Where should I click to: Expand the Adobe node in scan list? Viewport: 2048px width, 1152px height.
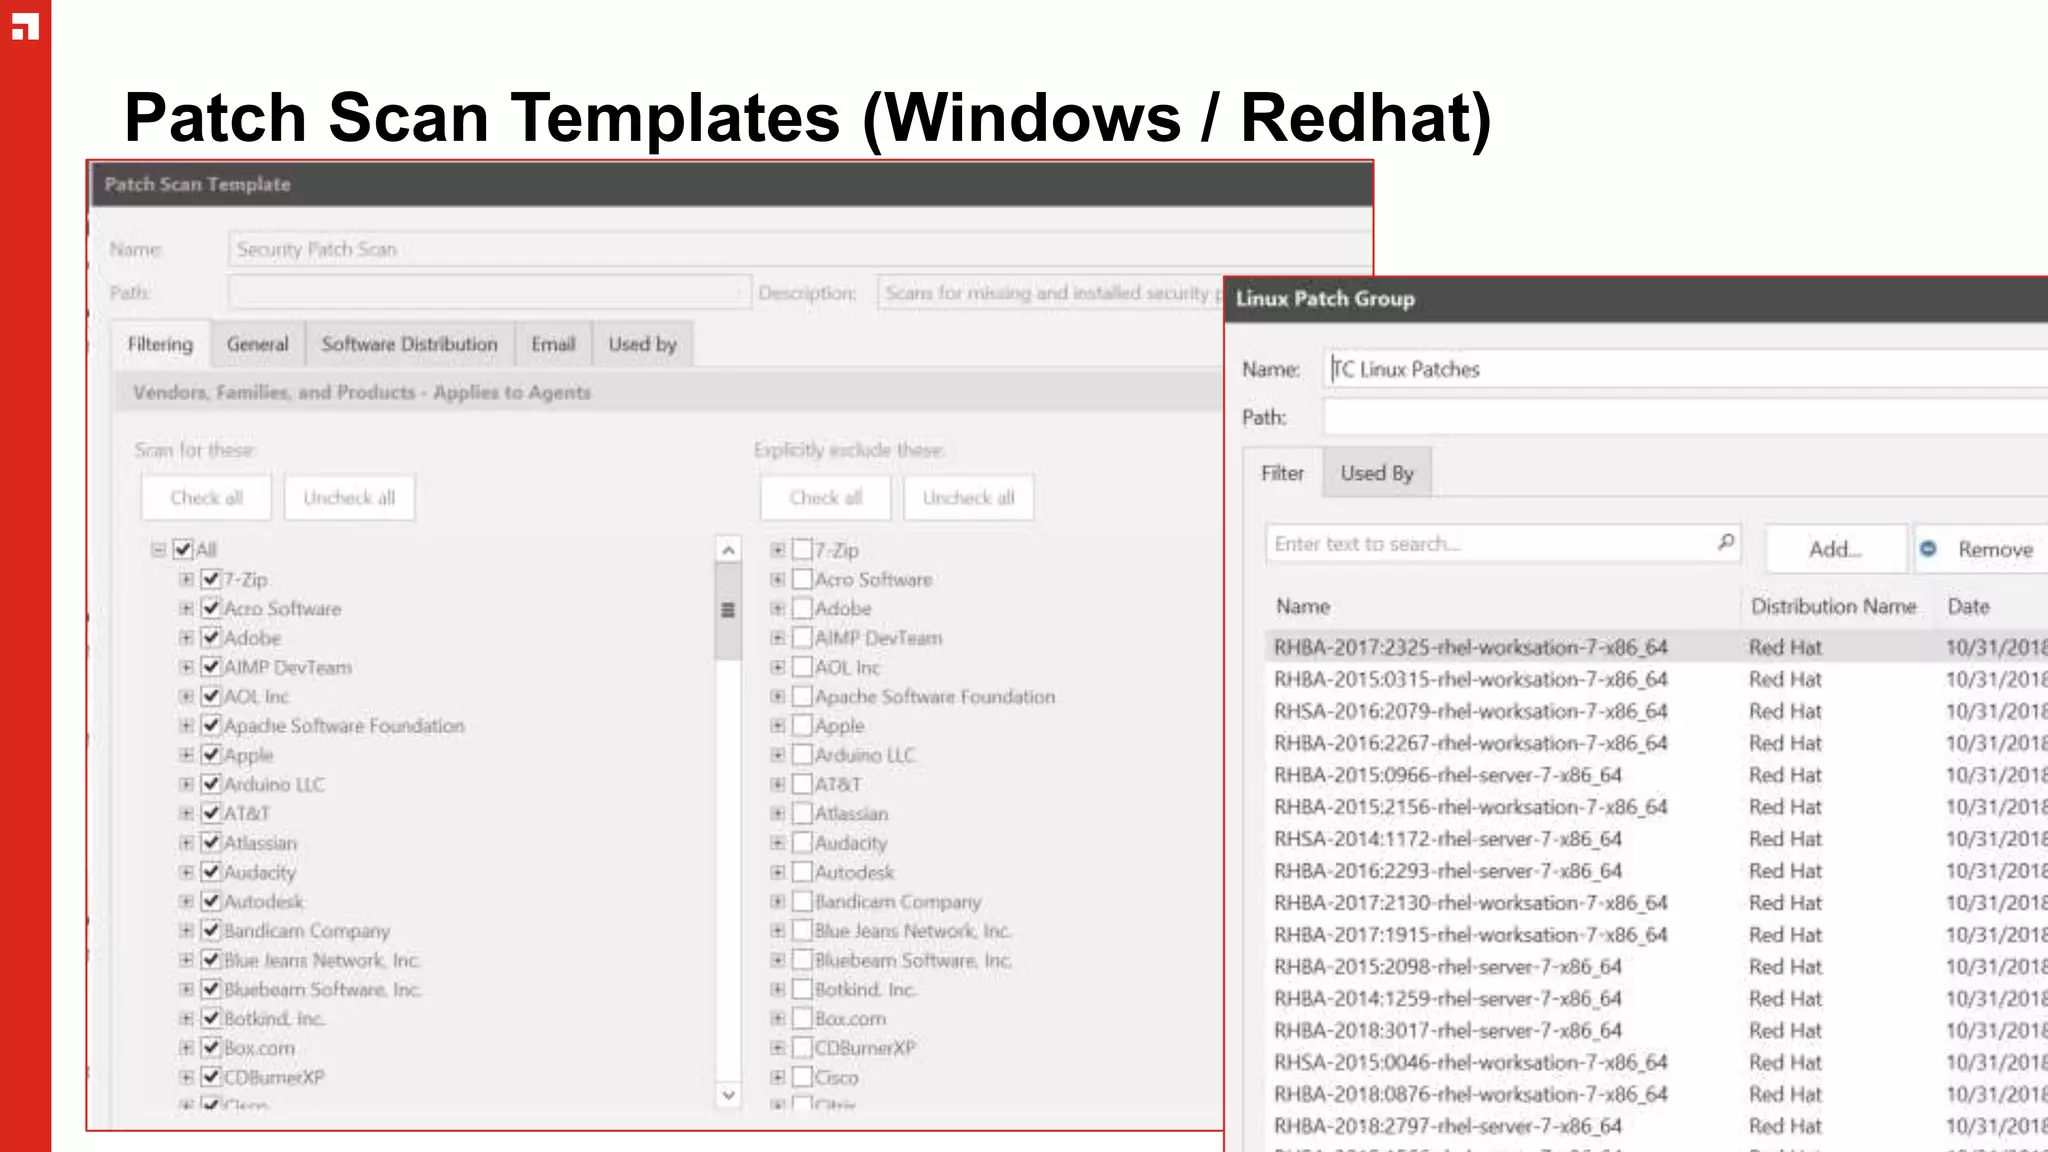[x=186, y=637]
